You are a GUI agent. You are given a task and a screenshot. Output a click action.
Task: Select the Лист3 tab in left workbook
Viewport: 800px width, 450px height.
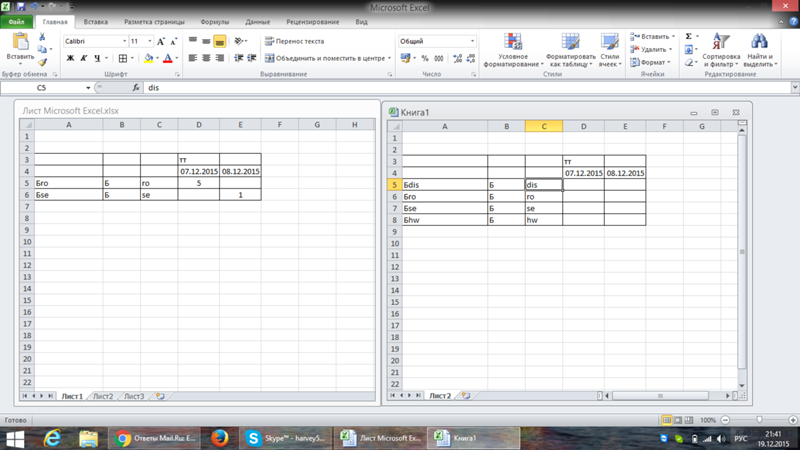(134, 396)
